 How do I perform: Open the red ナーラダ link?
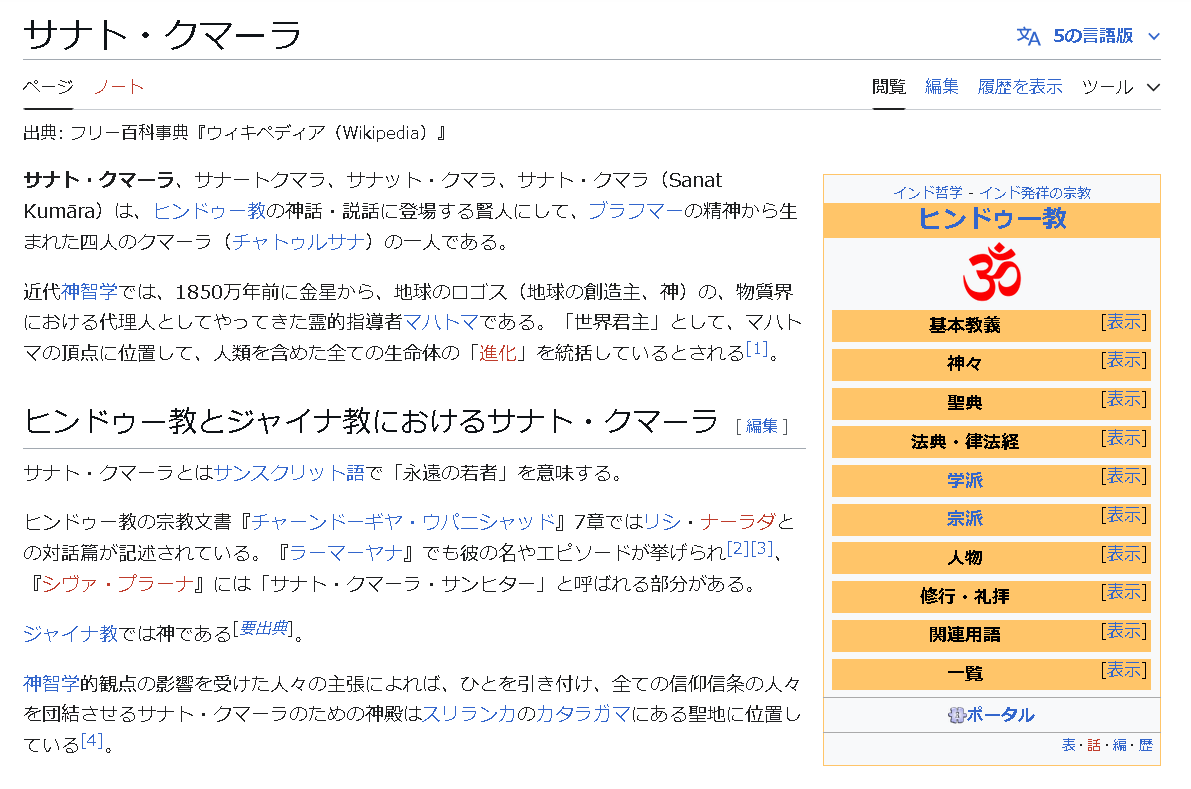pos(738,522)
